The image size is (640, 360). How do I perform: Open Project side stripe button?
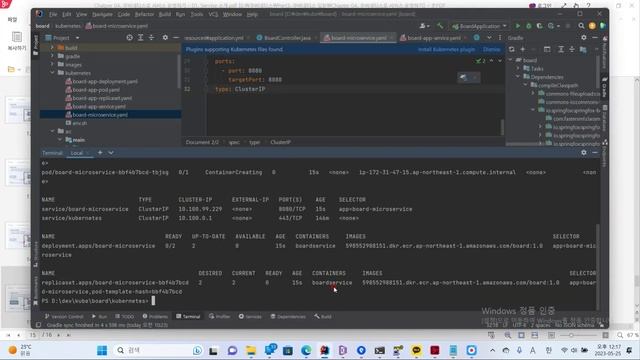36,44
